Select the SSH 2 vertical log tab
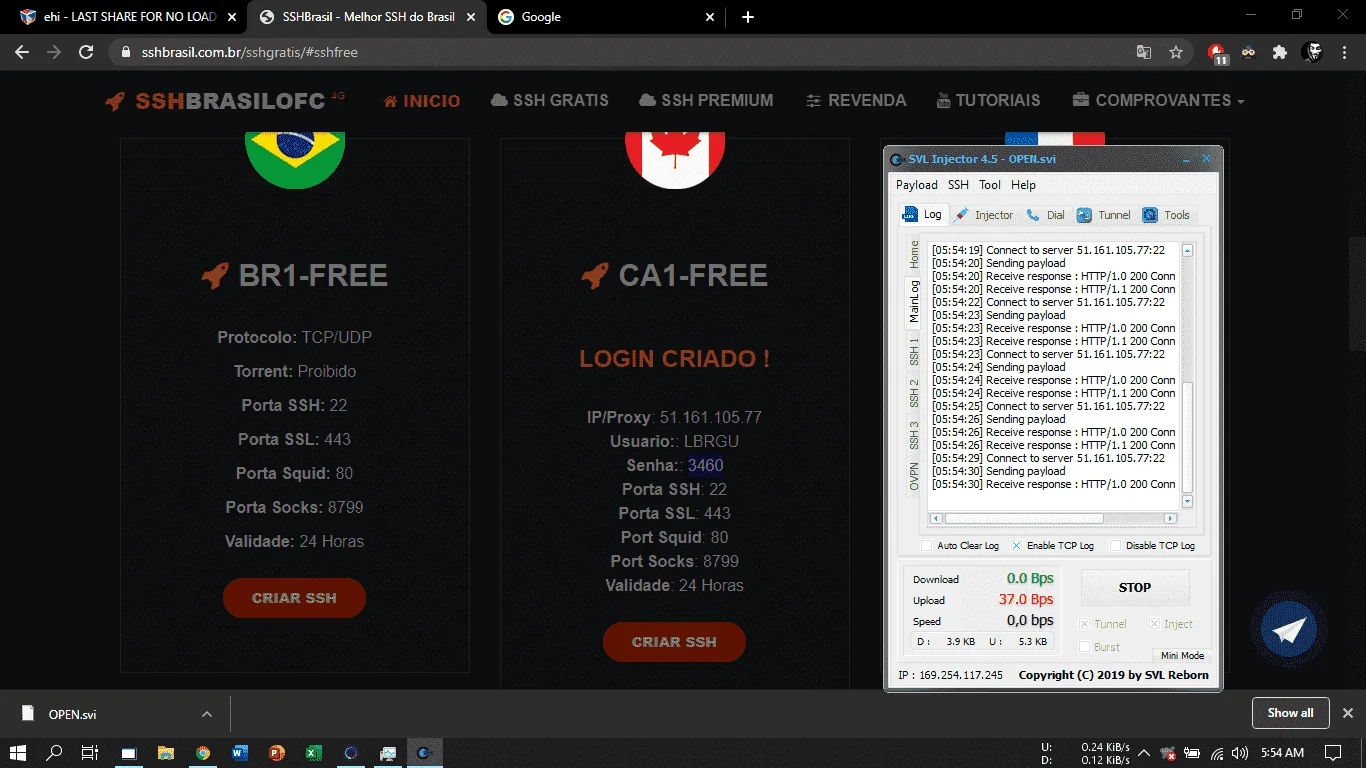Screen dimensions: 1366x768 (914, 393)
